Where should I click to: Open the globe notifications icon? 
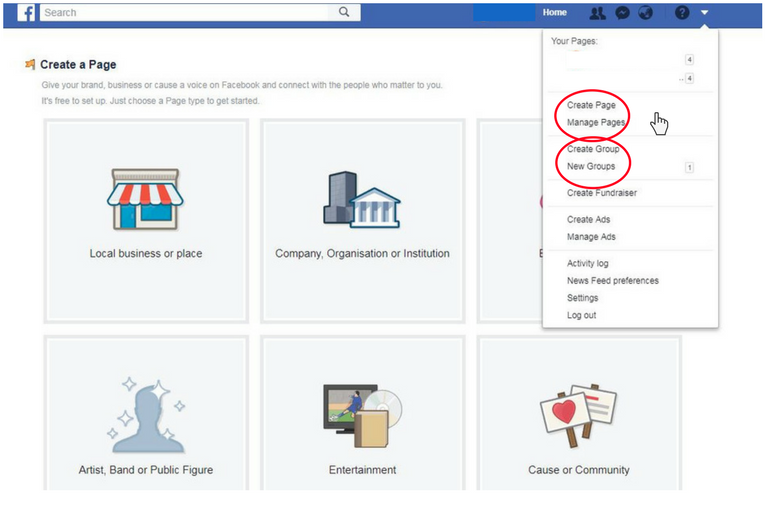(646, 13)
